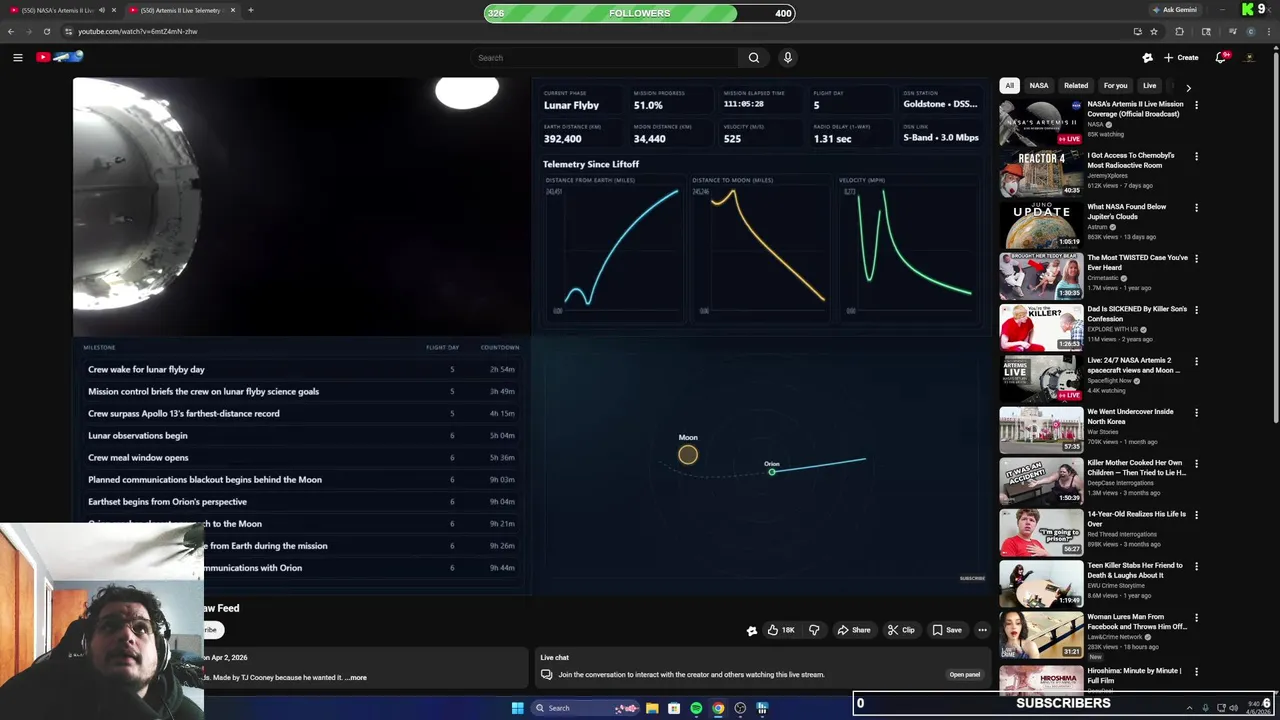The image size is (1280, 720).
Task: Open the Microsoft Store taskbar icon
Action: (674, 708)
